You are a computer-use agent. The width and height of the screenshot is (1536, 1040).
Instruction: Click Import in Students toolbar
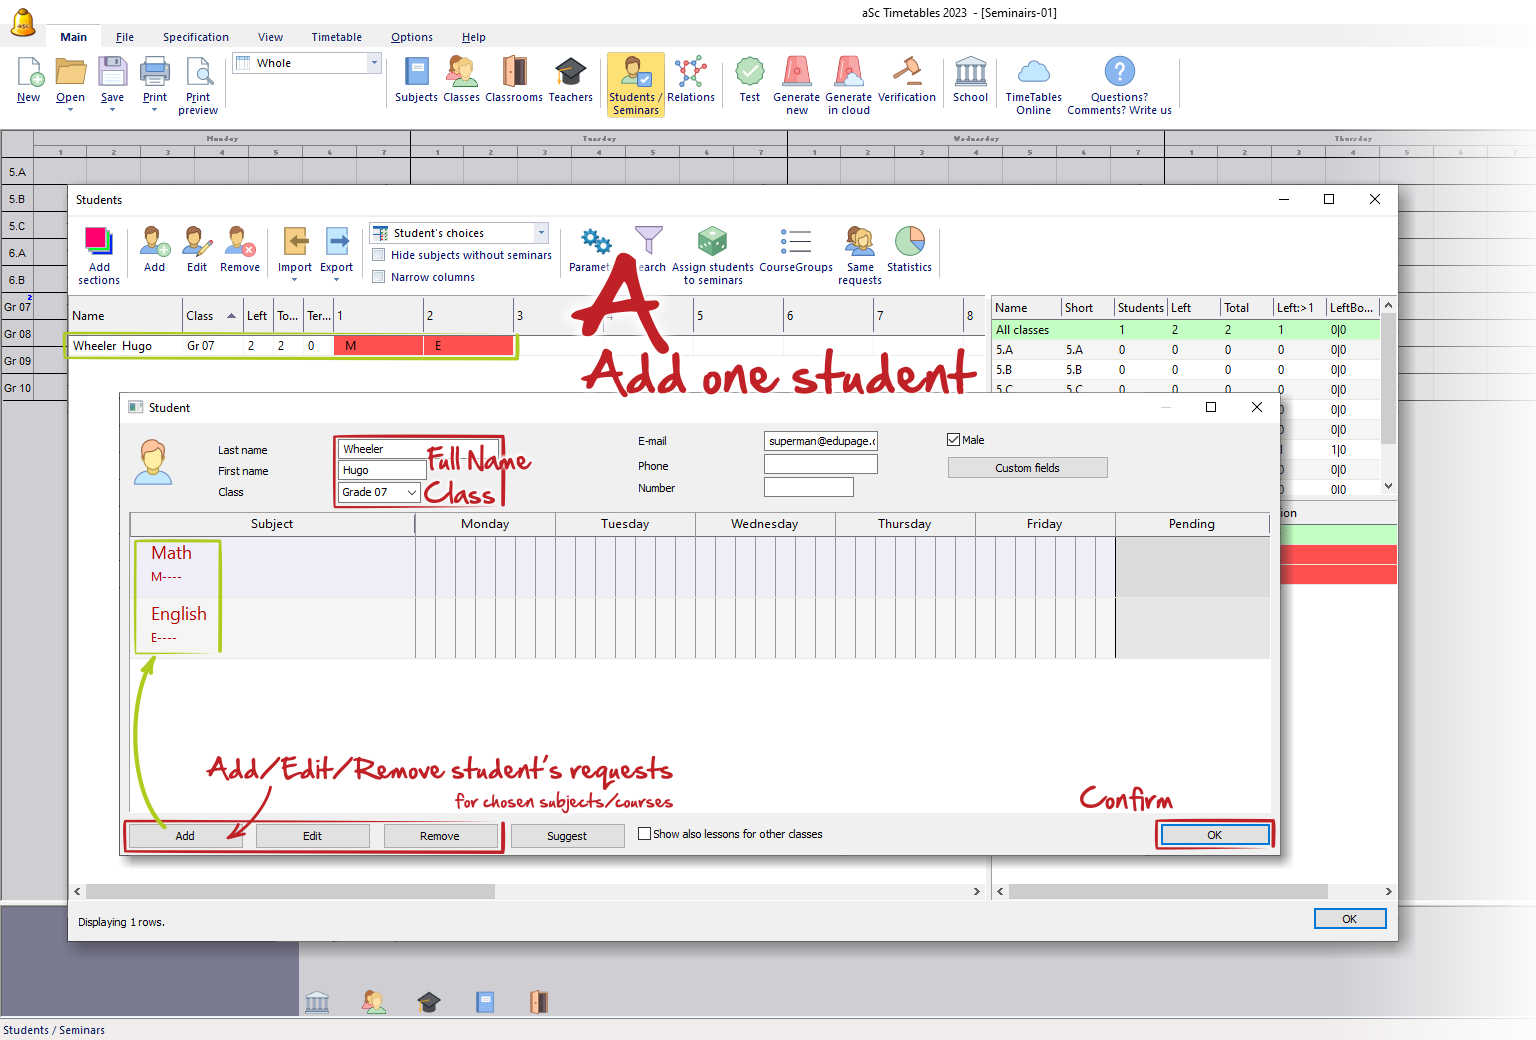point(295,250)
